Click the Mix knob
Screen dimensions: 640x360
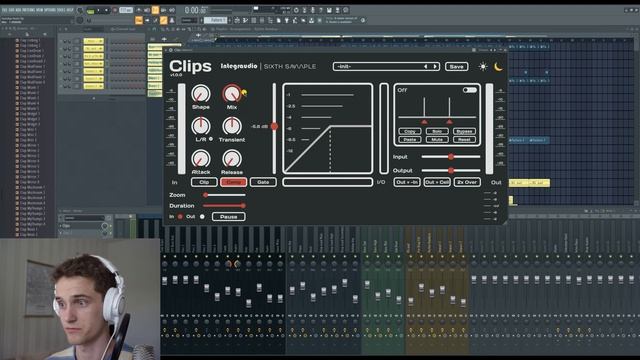[x=232, y=94]
